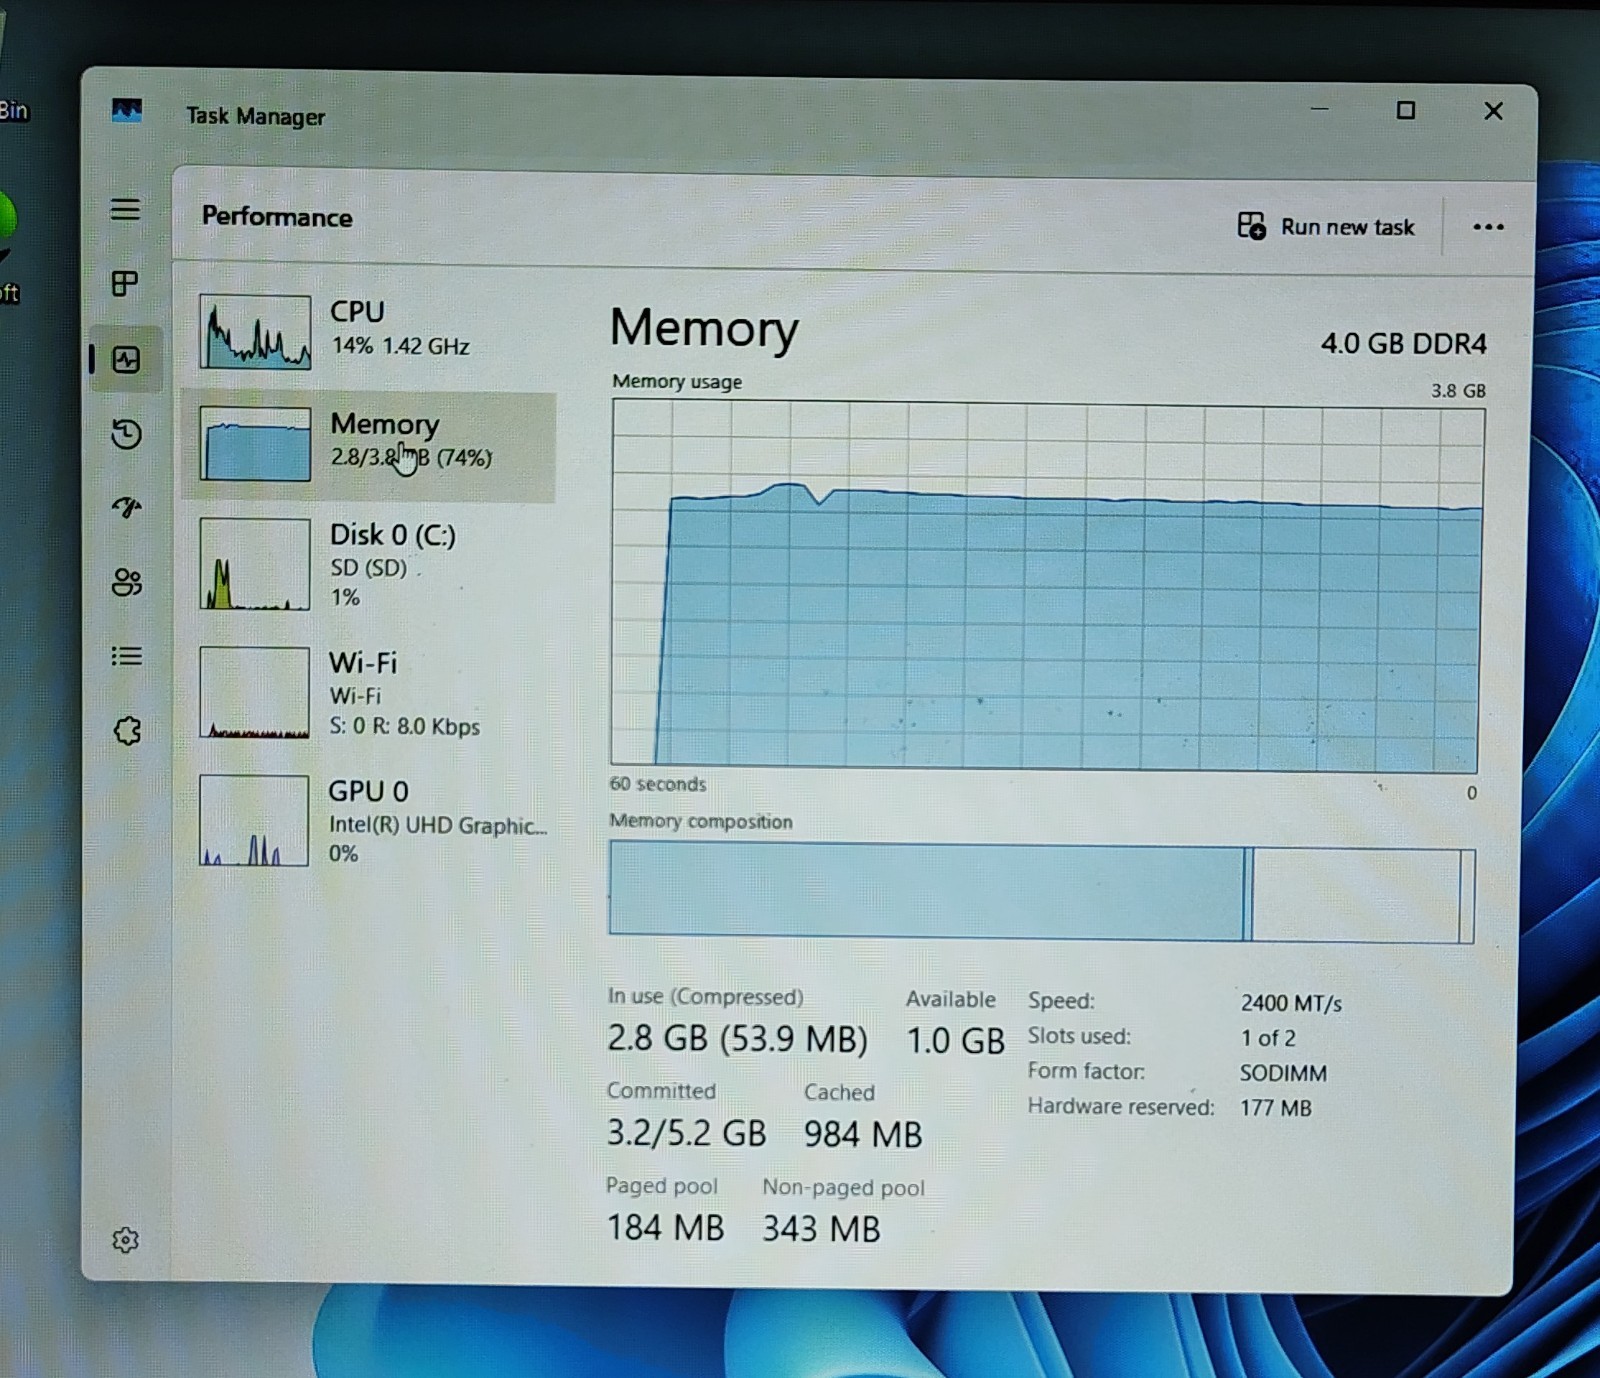Viewport: 1600px width, 1378px height.
Task: Click the Committed value 3.2/5.2 GB
Action: tap(686, 1133)
